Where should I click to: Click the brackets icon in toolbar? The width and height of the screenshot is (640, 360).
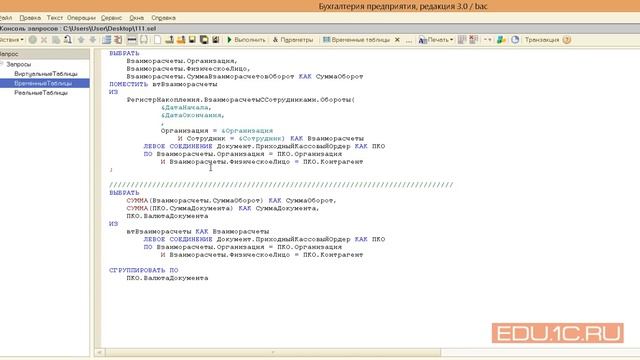(144, 40)
